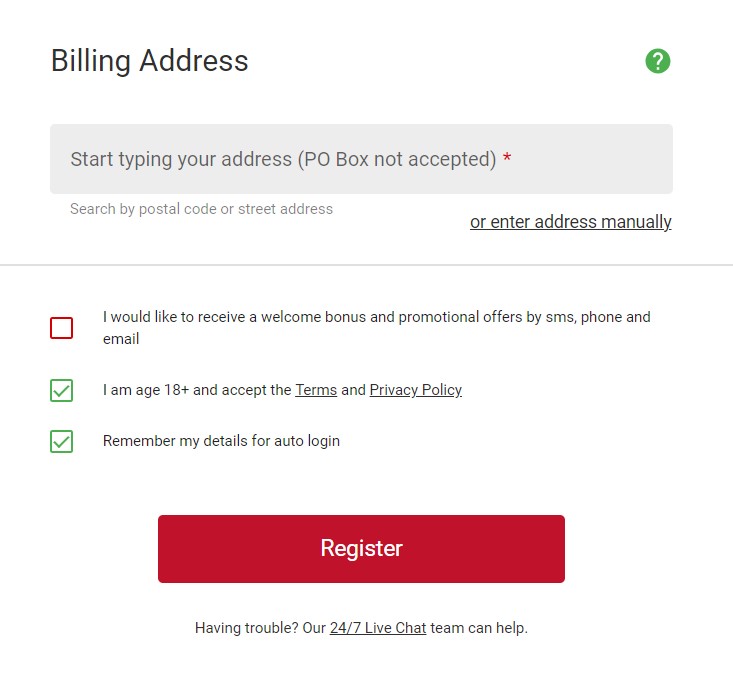Viewport: 733px width, 690px height.
Task: Click the red required asterisk in address field
Action: [x=507, y=160]
